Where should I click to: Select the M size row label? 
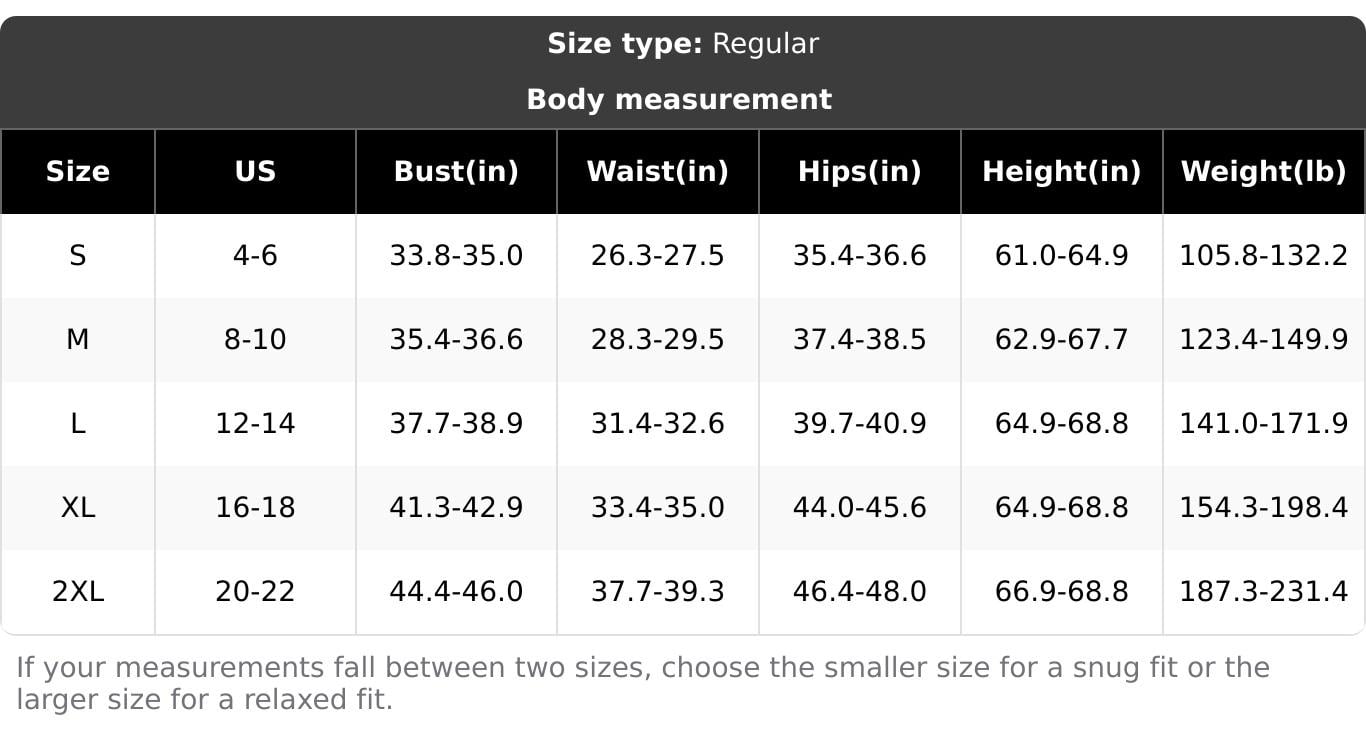pos(78,340)
